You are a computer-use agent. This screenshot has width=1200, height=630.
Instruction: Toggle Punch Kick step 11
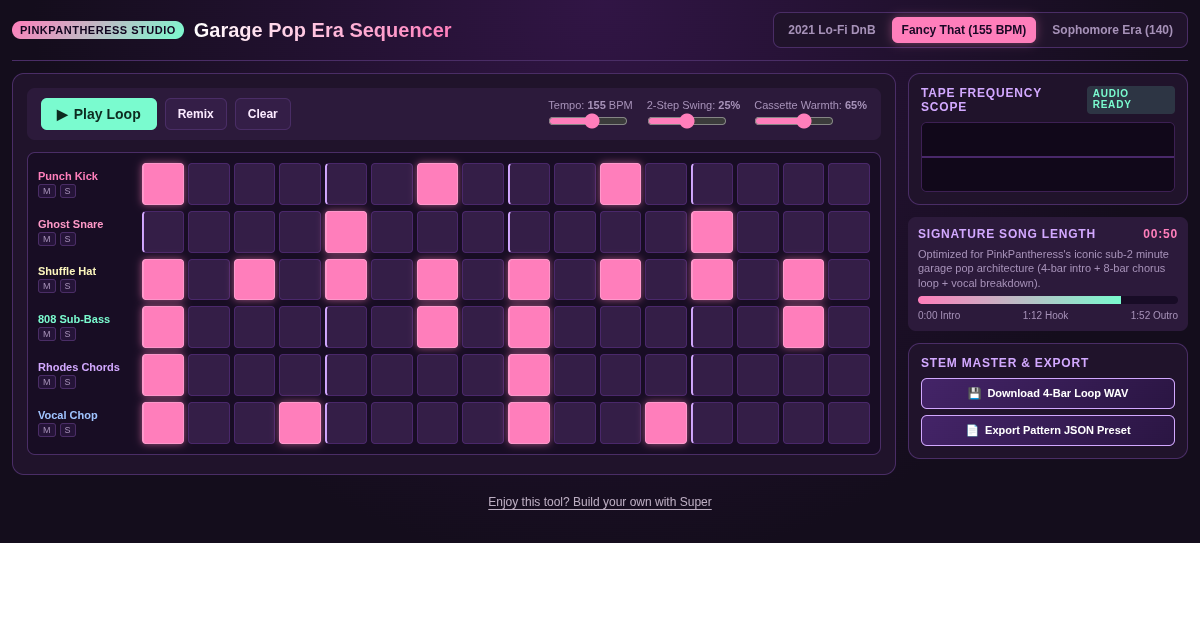pos(621,184)
